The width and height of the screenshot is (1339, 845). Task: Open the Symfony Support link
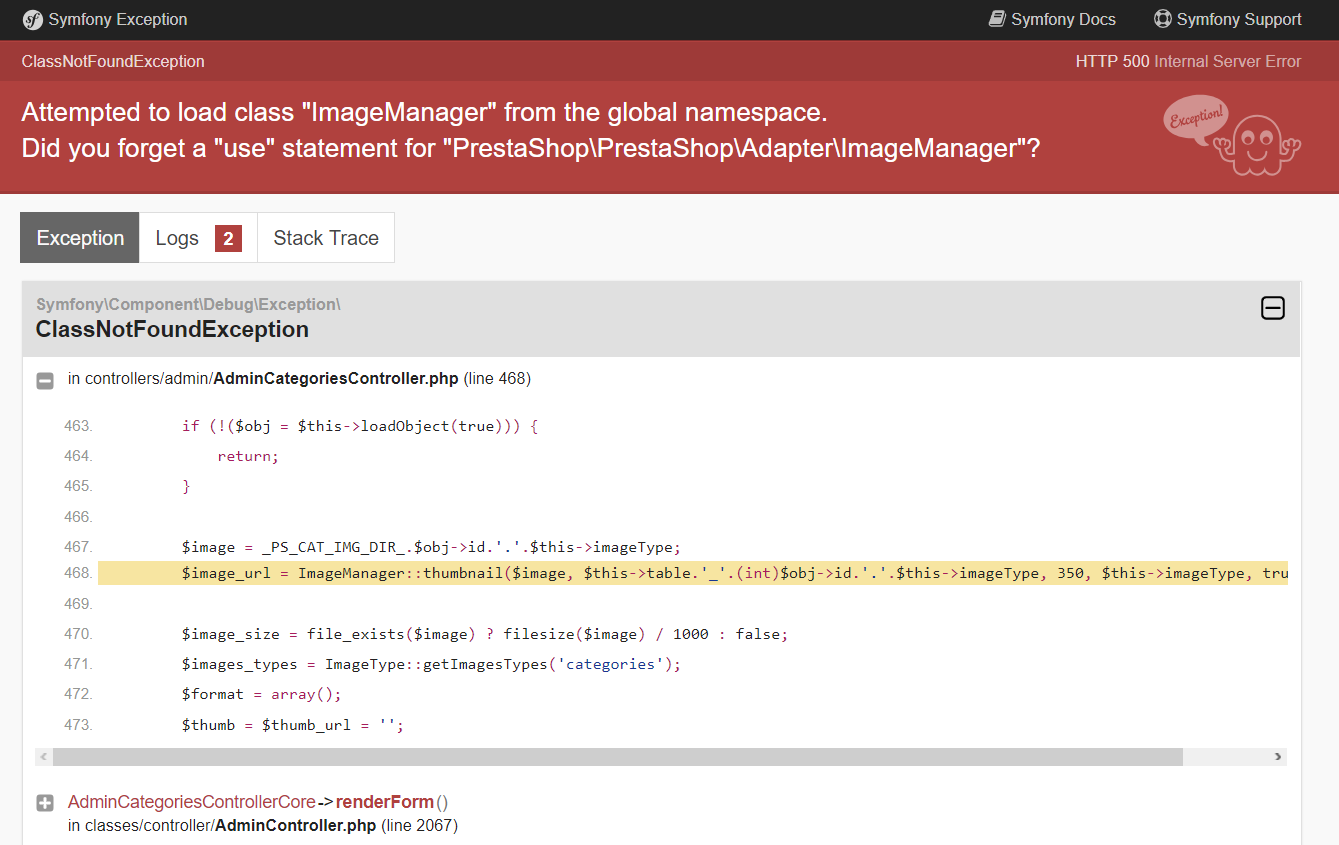[x=1228, y=19]
